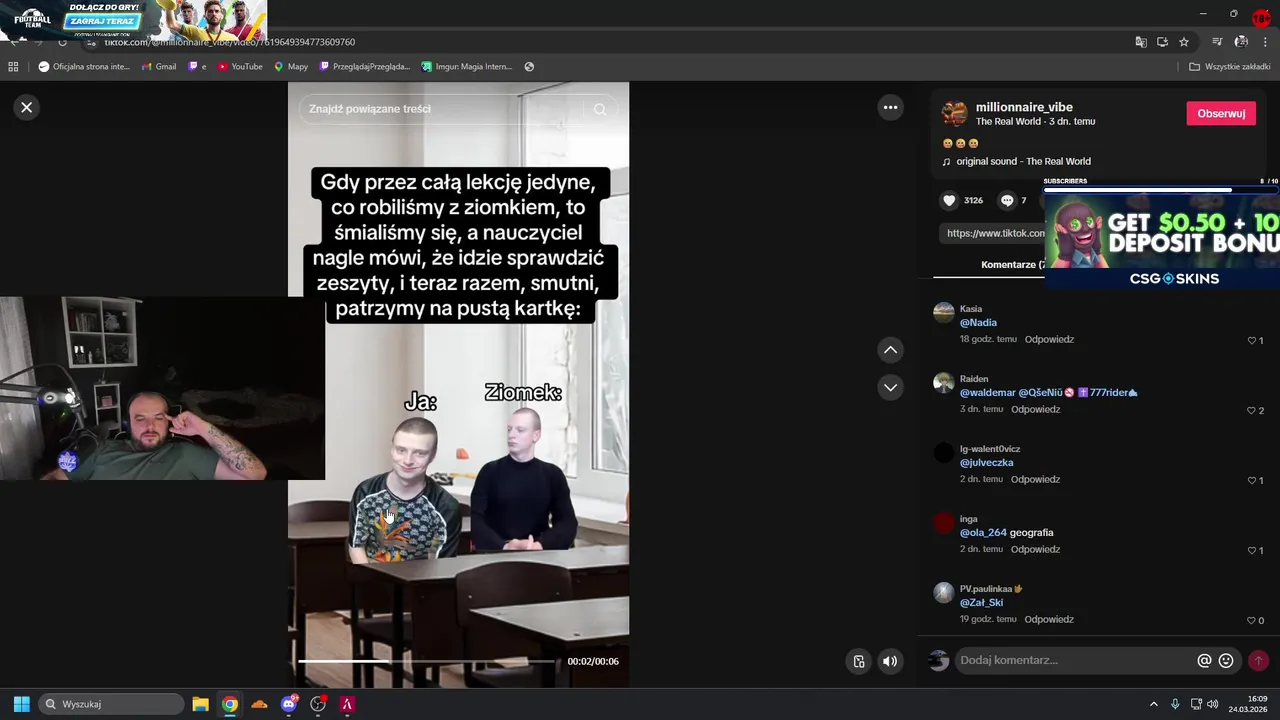Open Kasia's profile avatar
Viewport: 1280px width, 720px height.
[x=944, y=312]
